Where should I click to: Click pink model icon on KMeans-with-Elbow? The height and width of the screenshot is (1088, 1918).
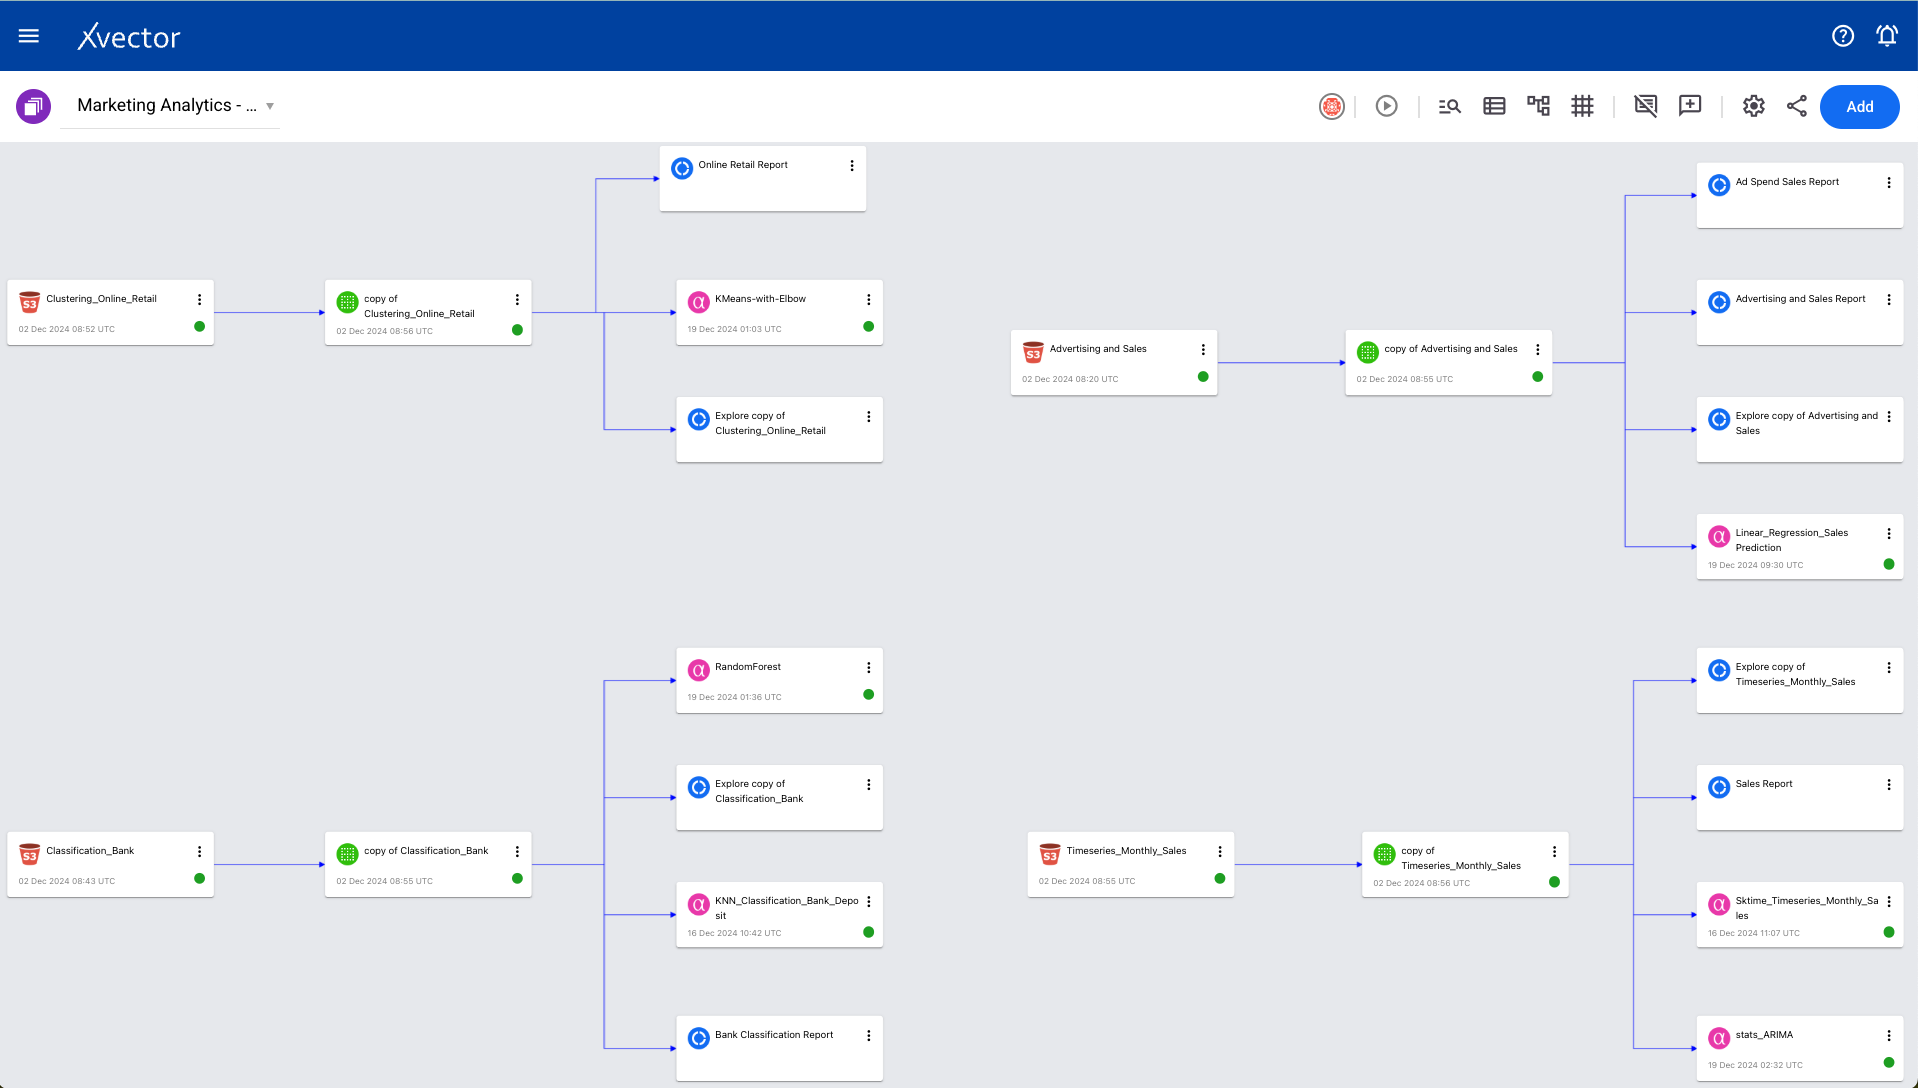[x=698, y=302]
